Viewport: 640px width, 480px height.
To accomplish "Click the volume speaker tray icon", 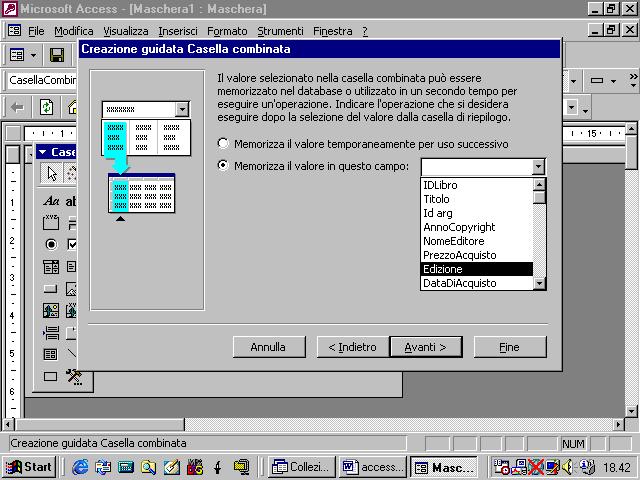I will coord(567,467).
